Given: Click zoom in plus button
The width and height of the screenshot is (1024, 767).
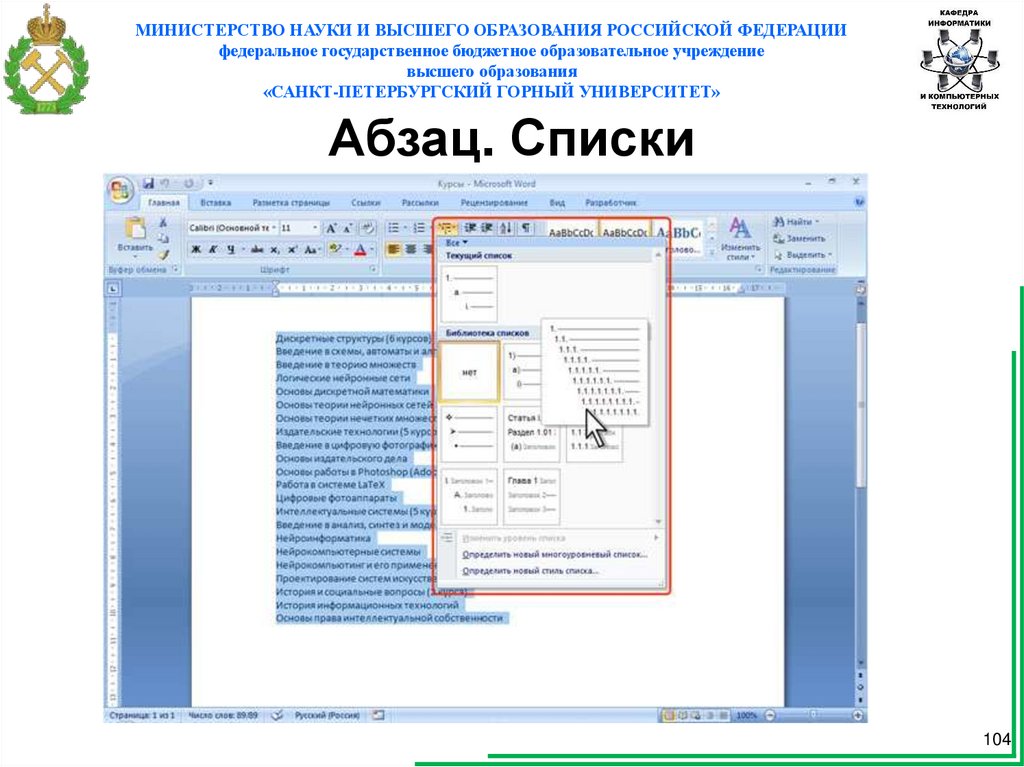Looking at the screenshot, I should click(x=857, y=715).
